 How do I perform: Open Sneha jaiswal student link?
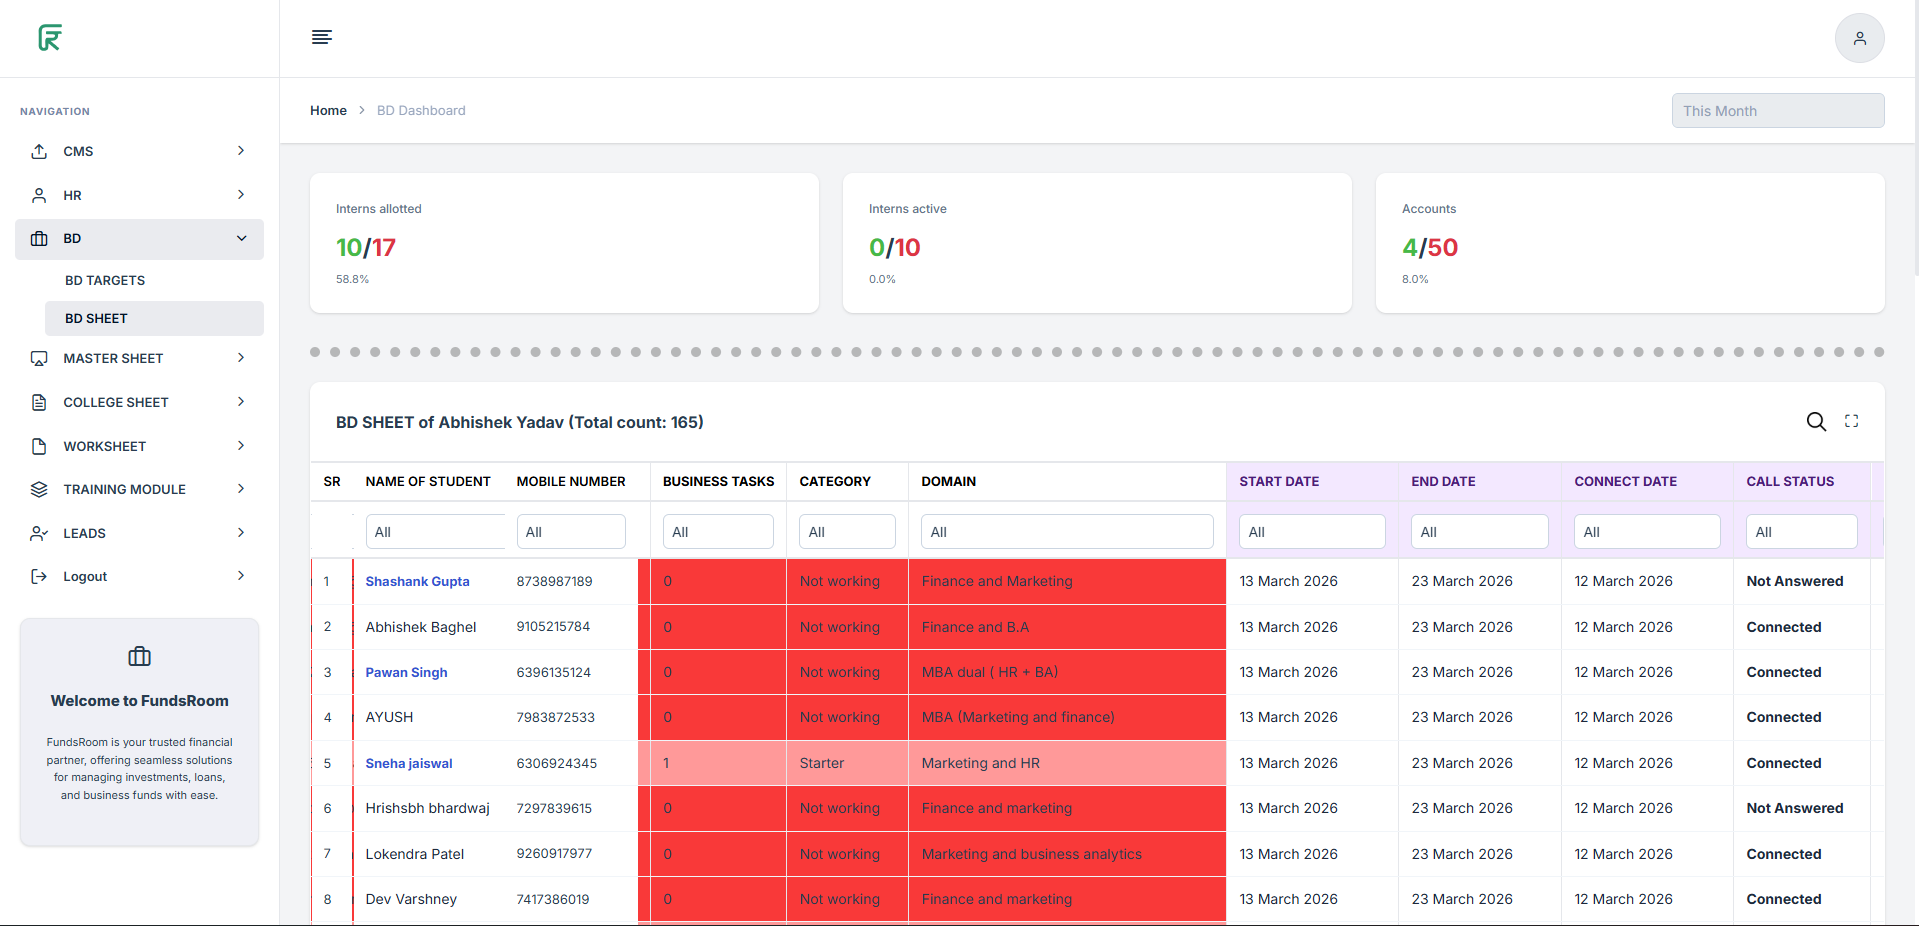tap(408, 763)
